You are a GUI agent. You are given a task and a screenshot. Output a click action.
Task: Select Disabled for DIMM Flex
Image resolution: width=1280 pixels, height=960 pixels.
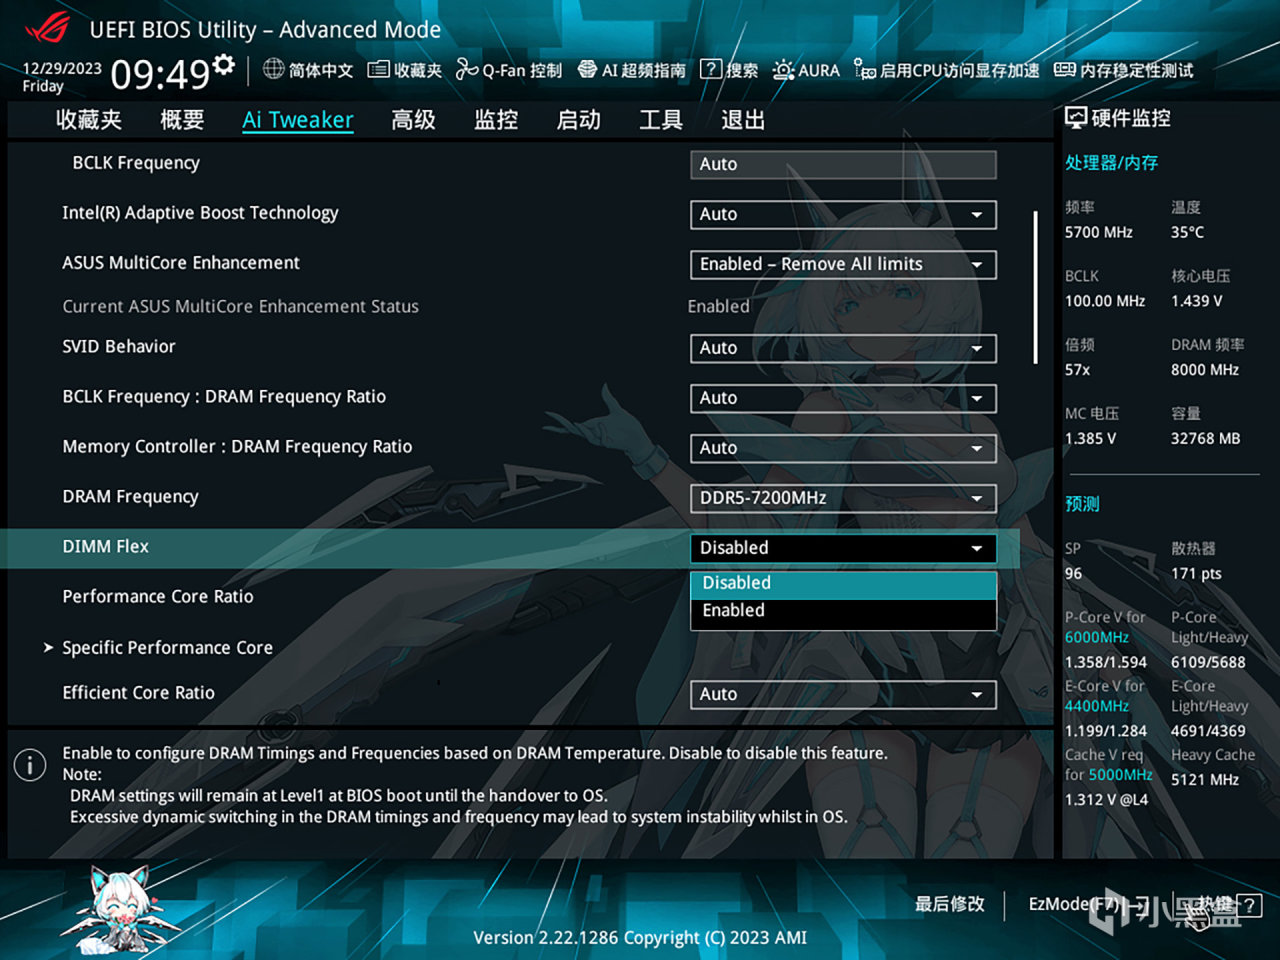point(843,583)
